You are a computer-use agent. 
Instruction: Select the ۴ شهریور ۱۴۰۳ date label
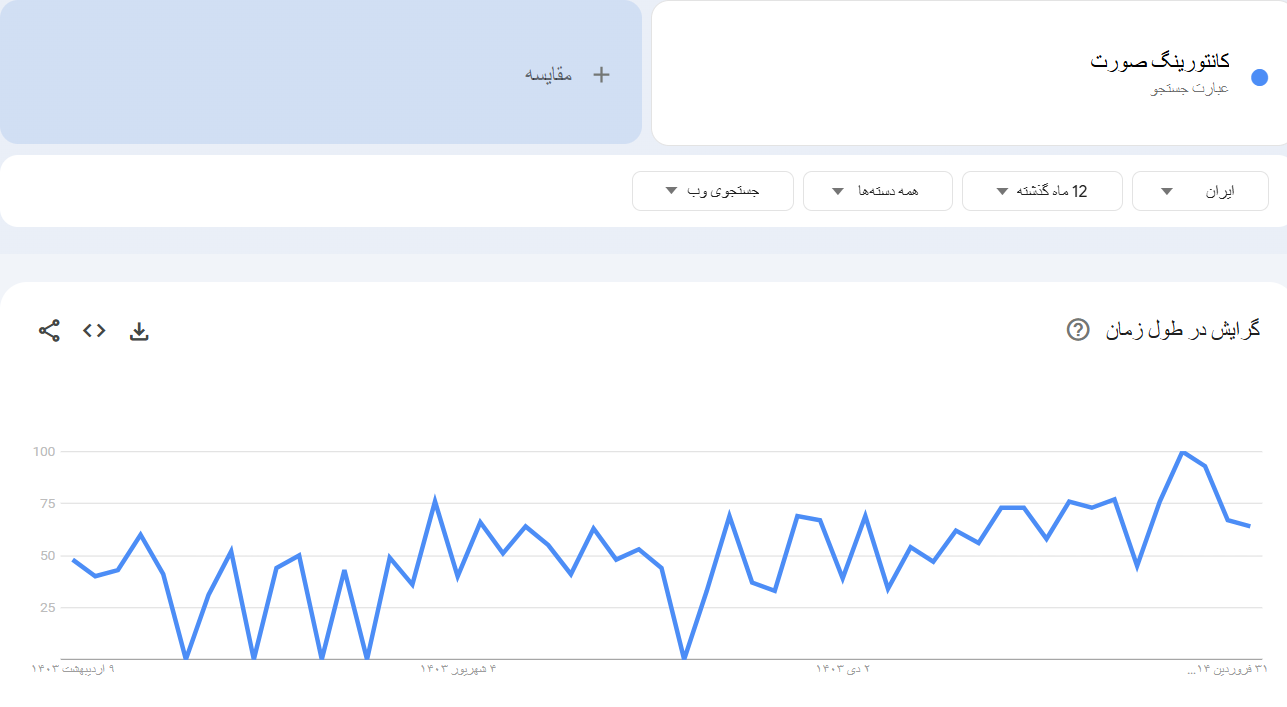point(458,669)
